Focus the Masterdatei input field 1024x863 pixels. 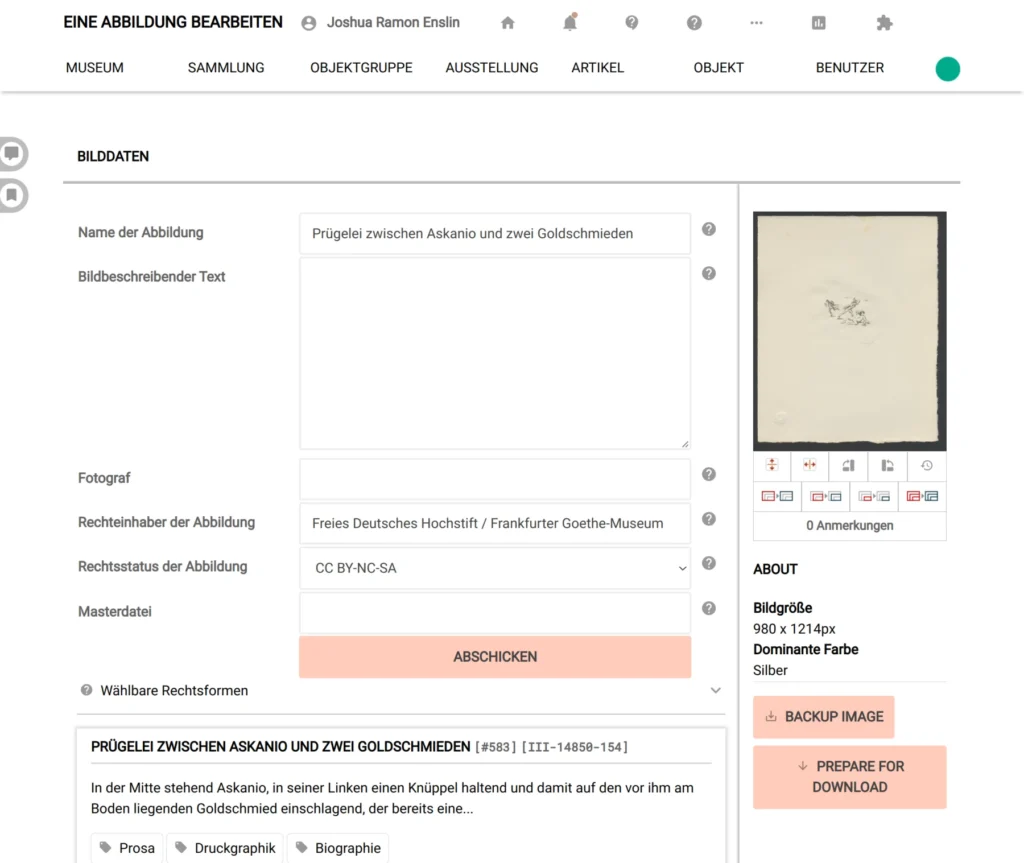coord(495,613)
